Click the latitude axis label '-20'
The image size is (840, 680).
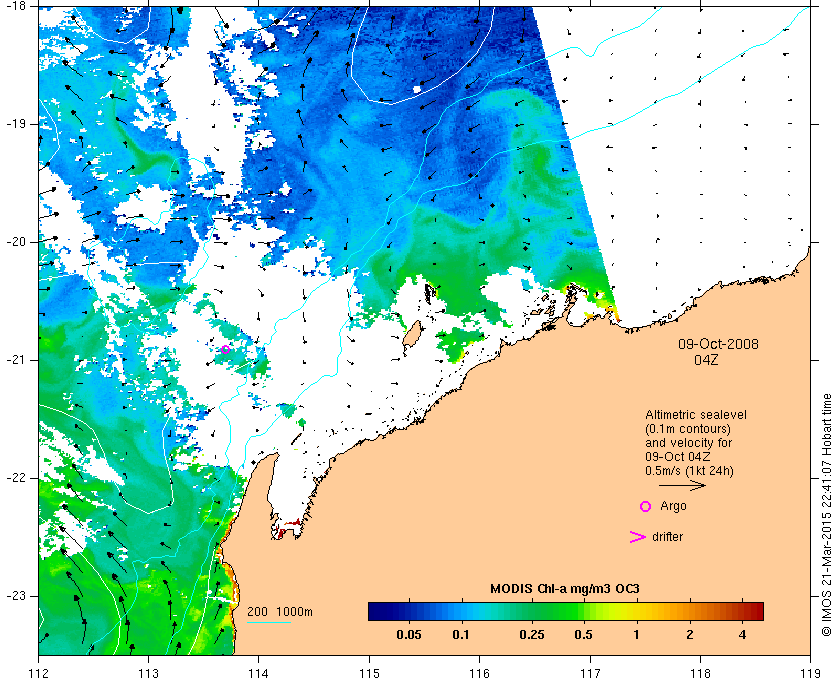coord(15,242)
